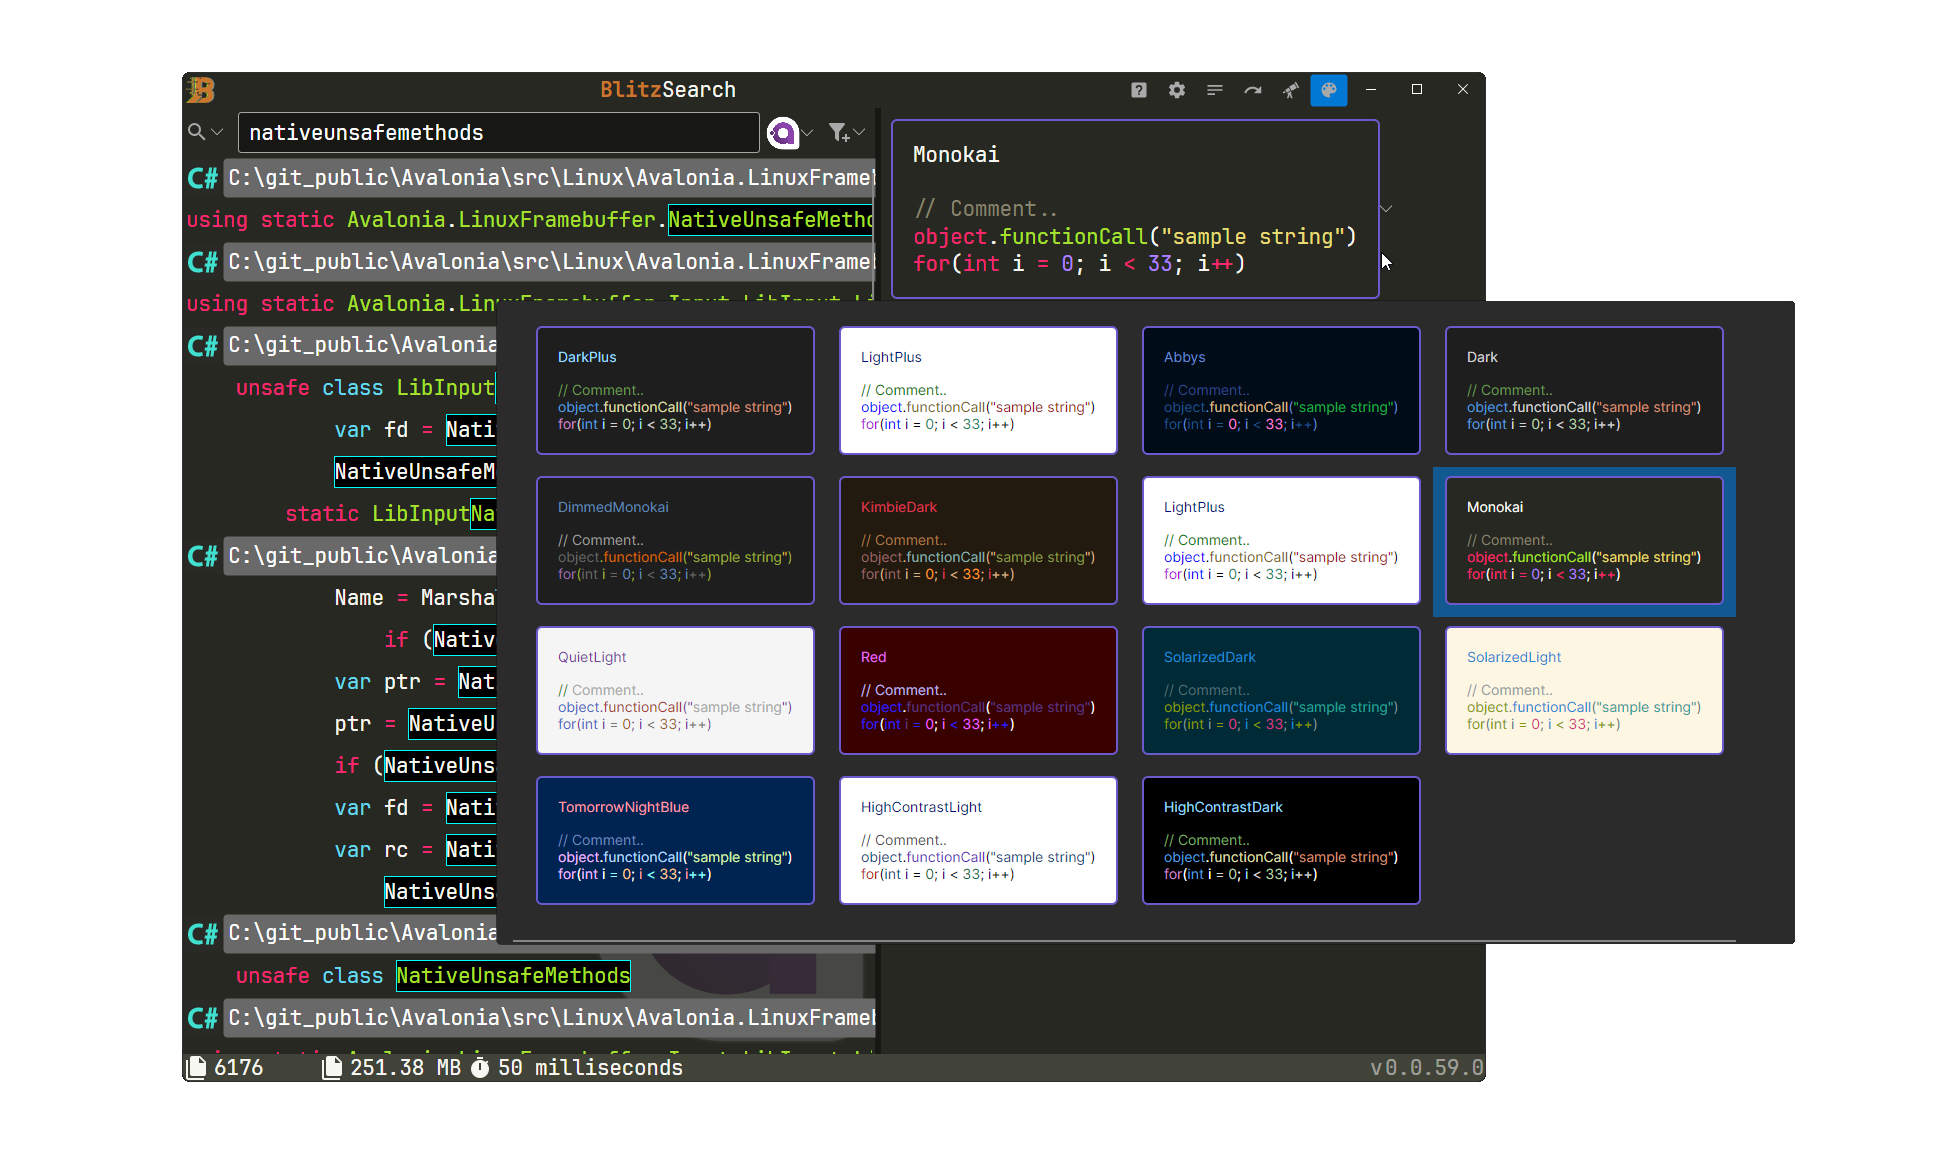
Task: Click the BlitzSearch window title text
Action: point(668,90)
